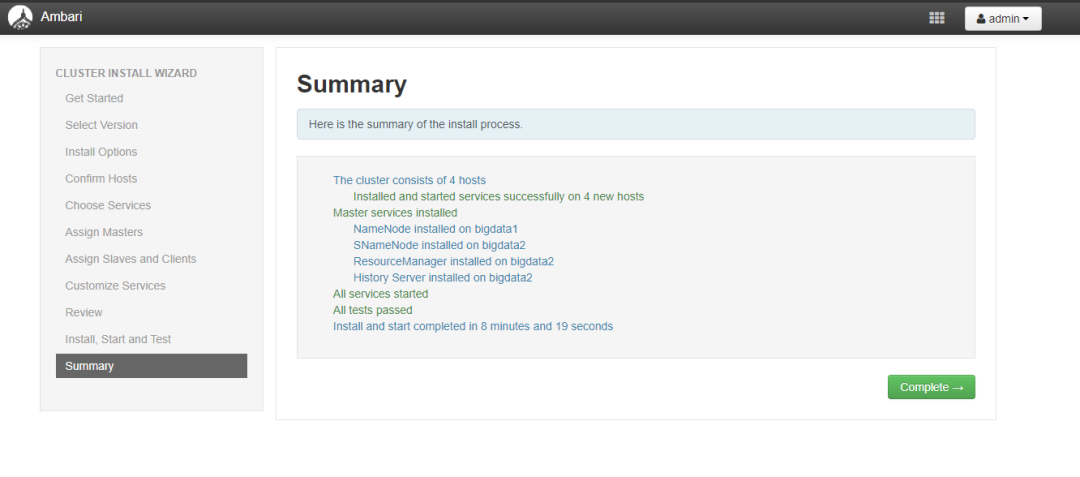Select Install, Start and Test step
Image resolution: width=1080 pixels, height=477 pixels.
pos(118,339)
